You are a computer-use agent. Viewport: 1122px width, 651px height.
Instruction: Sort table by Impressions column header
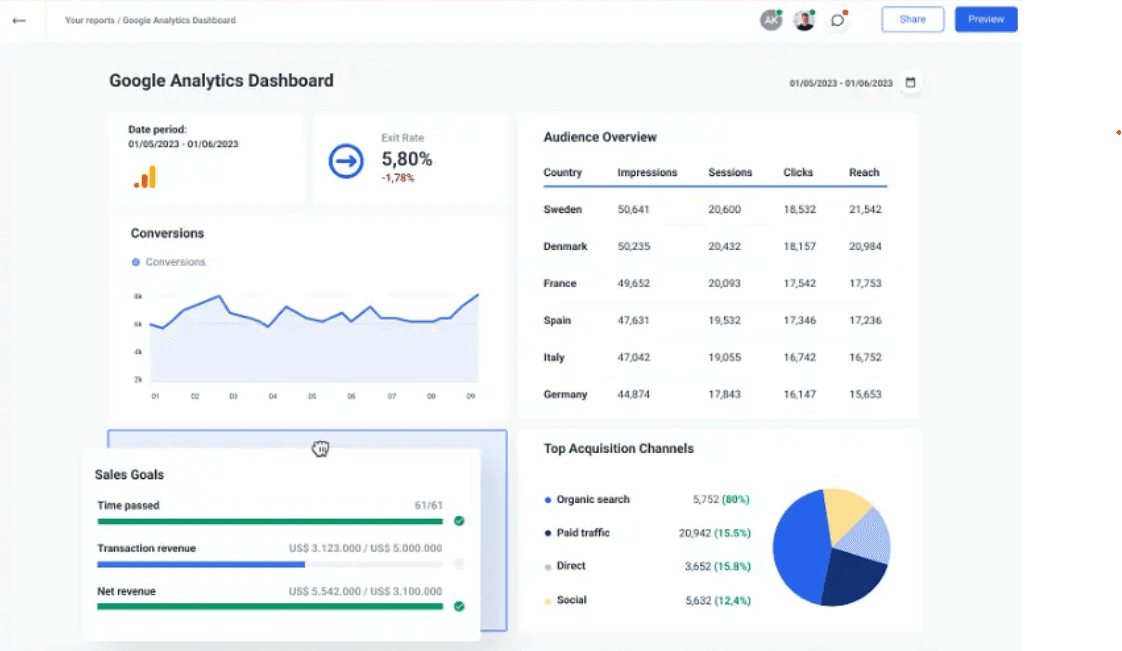(x=647, y=173)
